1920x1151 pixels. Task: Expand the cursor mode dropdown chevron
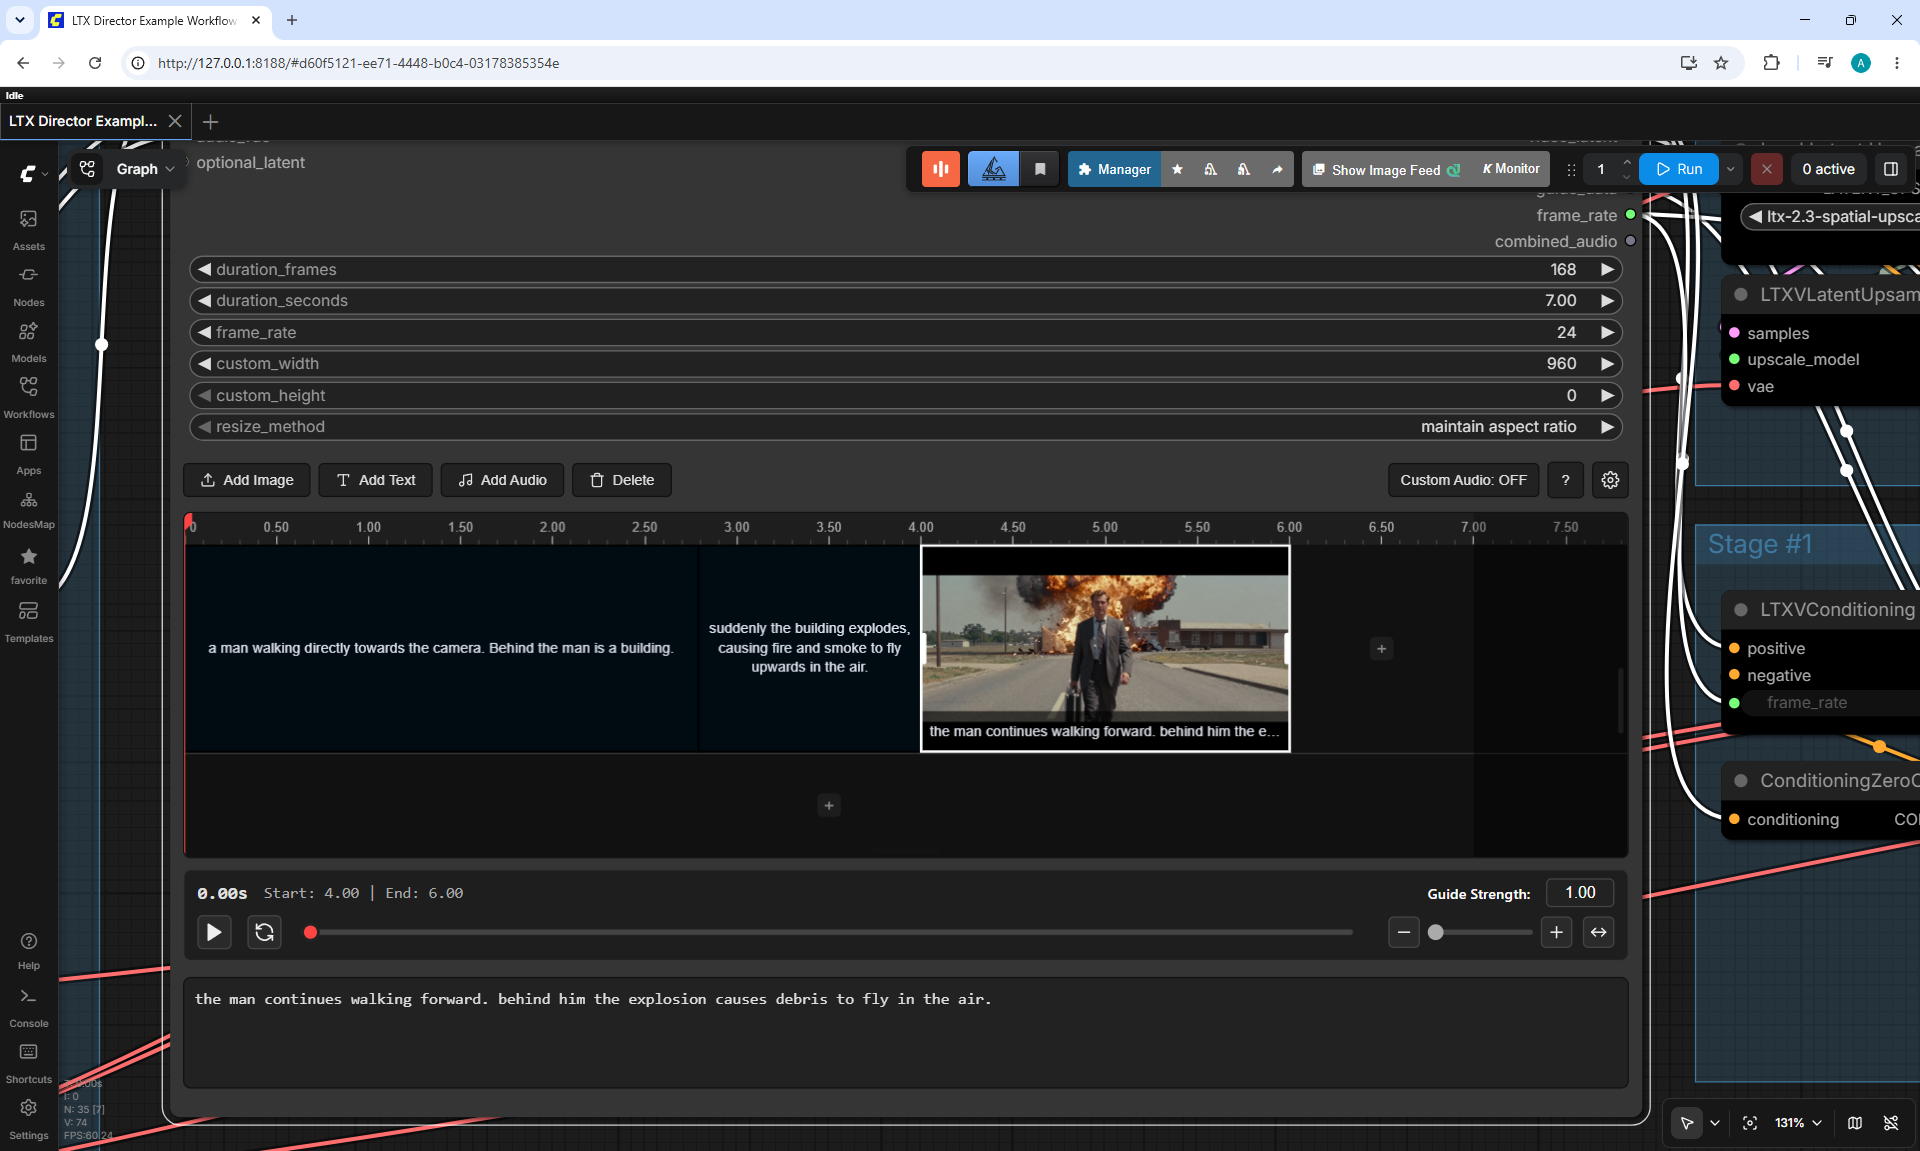(x=1715, y=1123)
